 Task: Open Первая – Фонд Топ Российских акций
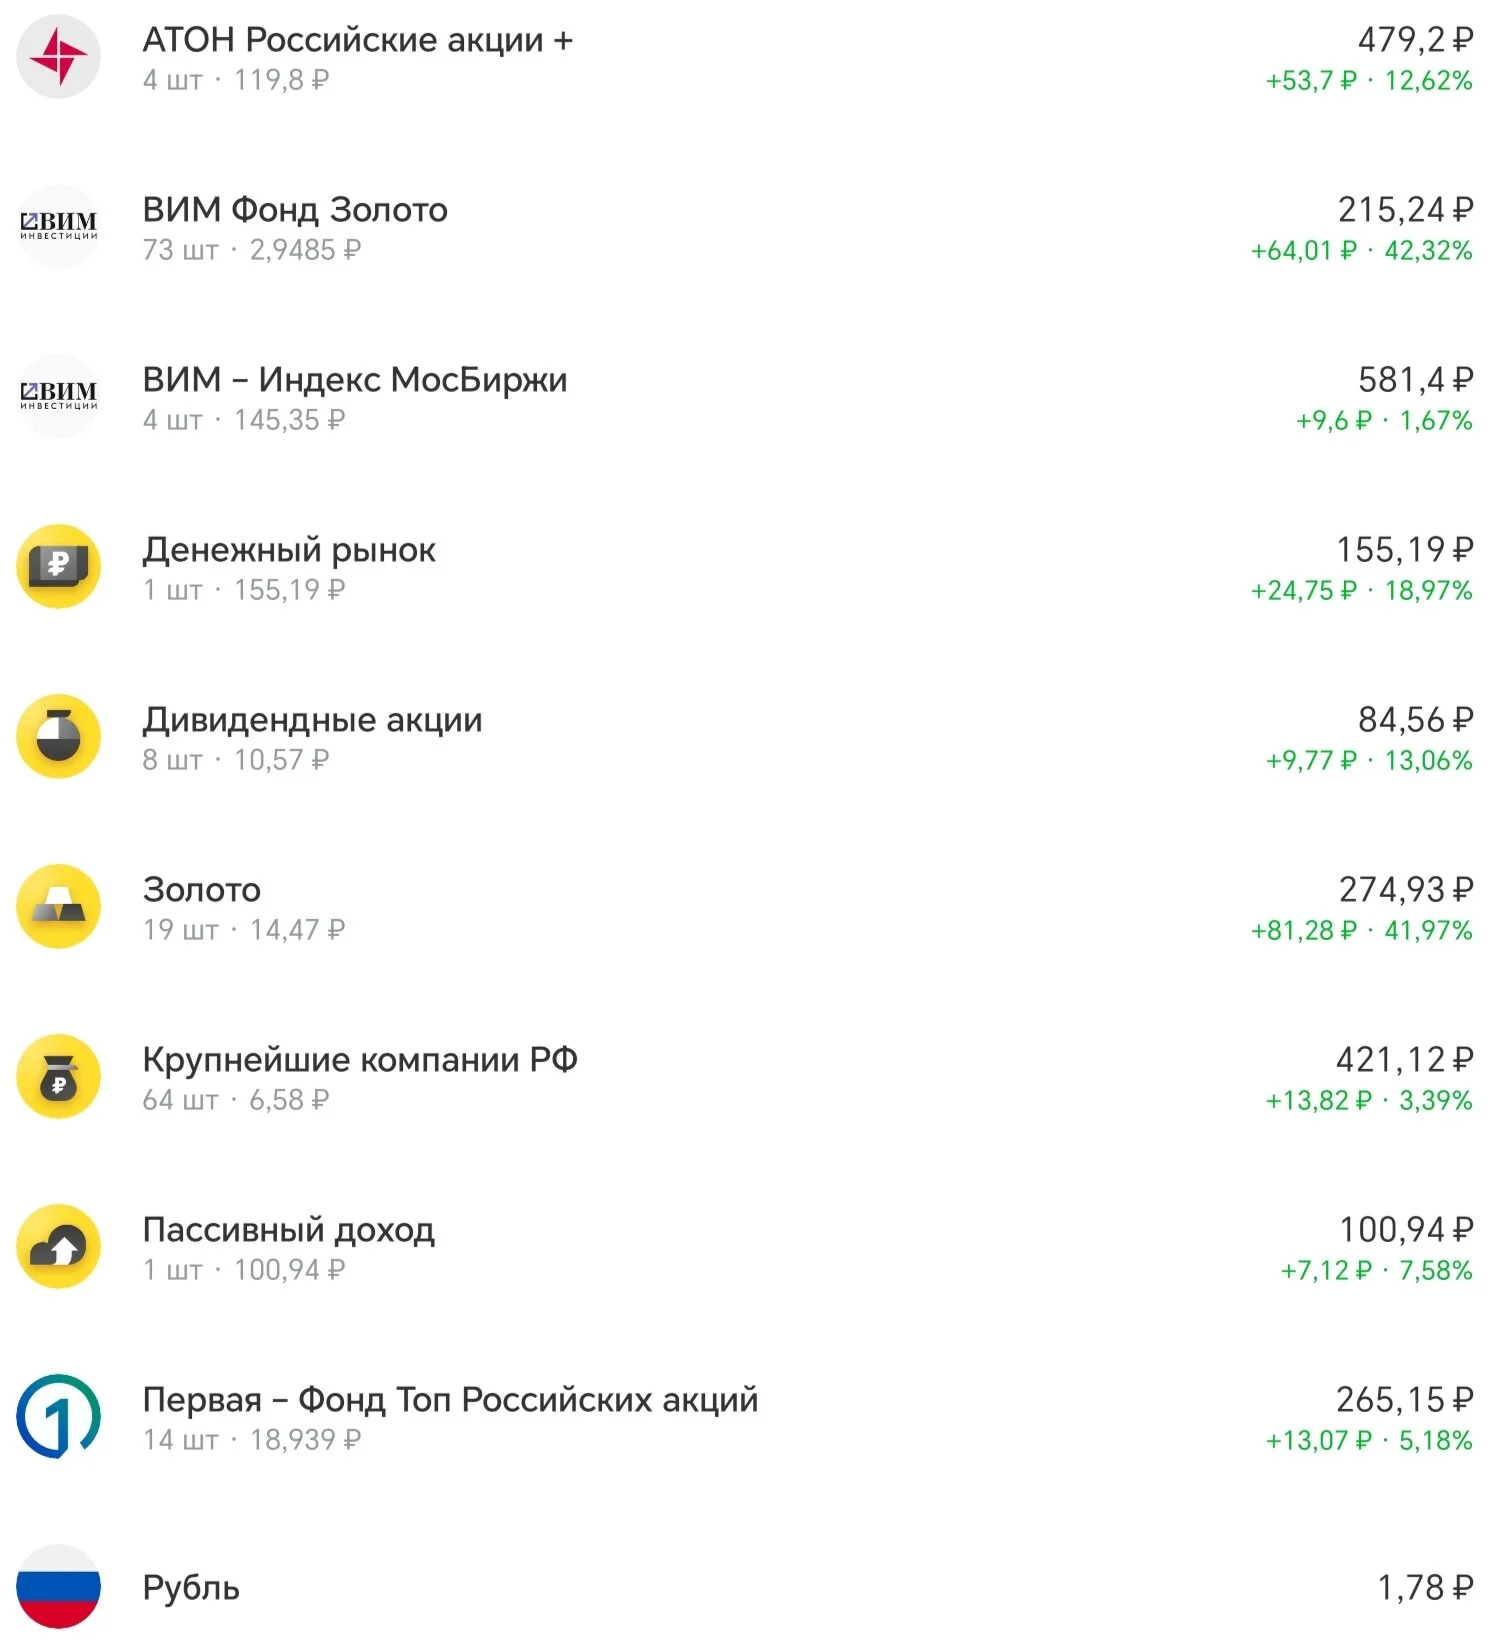[746, 1418]
